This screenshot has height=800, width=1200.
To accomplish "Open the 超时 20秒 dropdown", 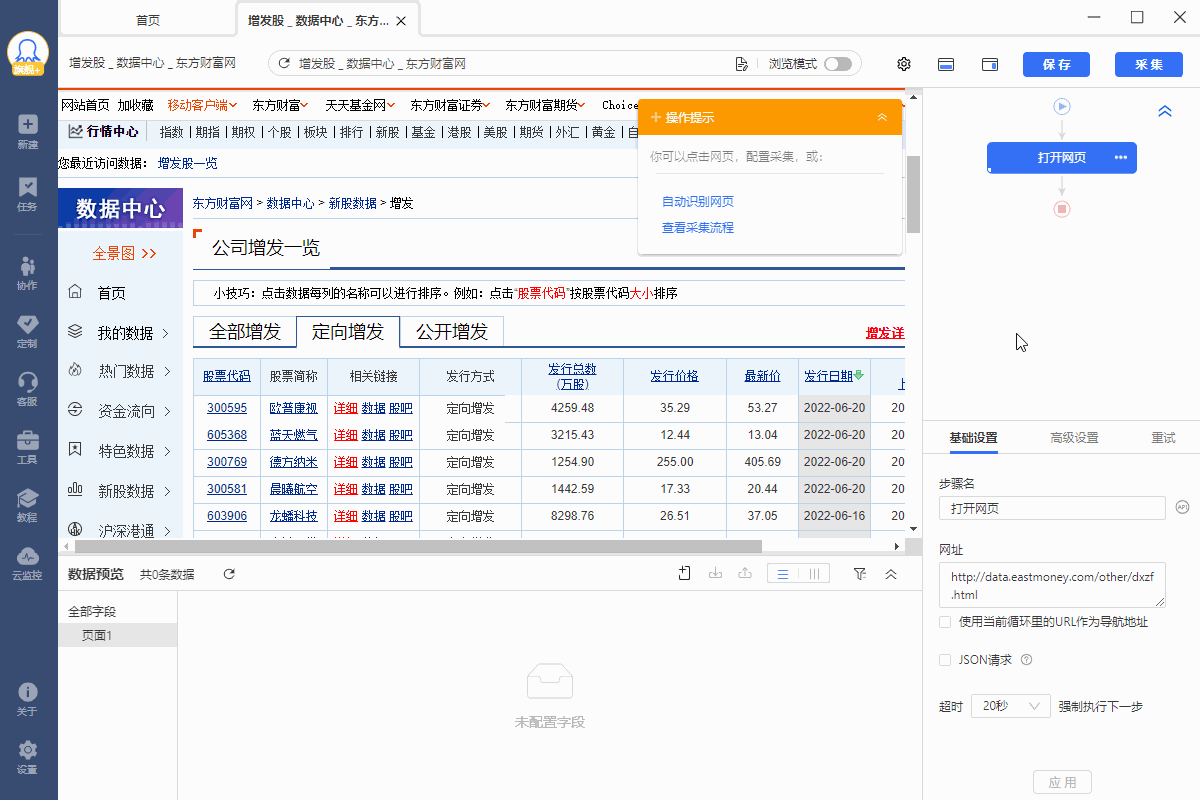I will tap(1010, 706).
